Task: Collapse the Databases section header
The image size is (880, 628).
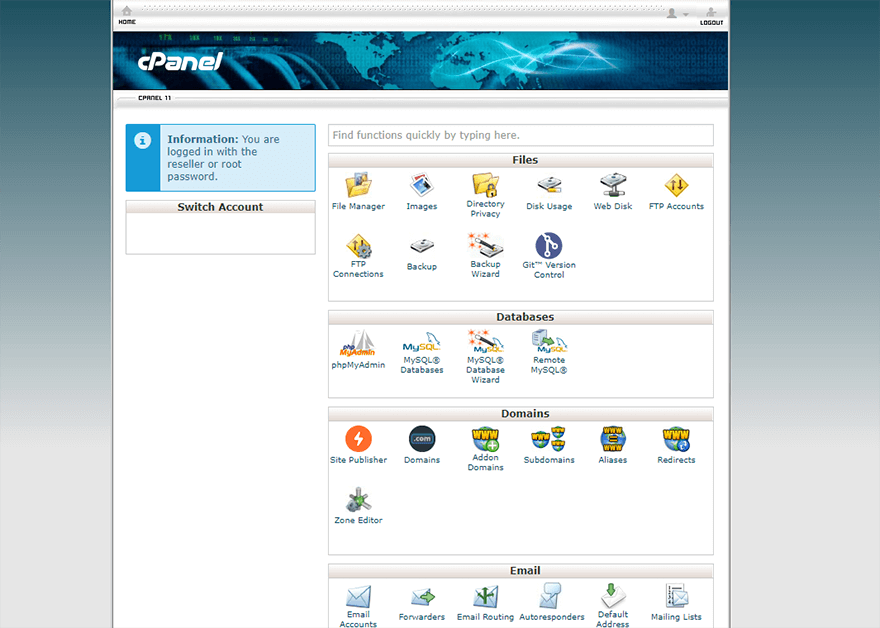Action: coord(521,317)
